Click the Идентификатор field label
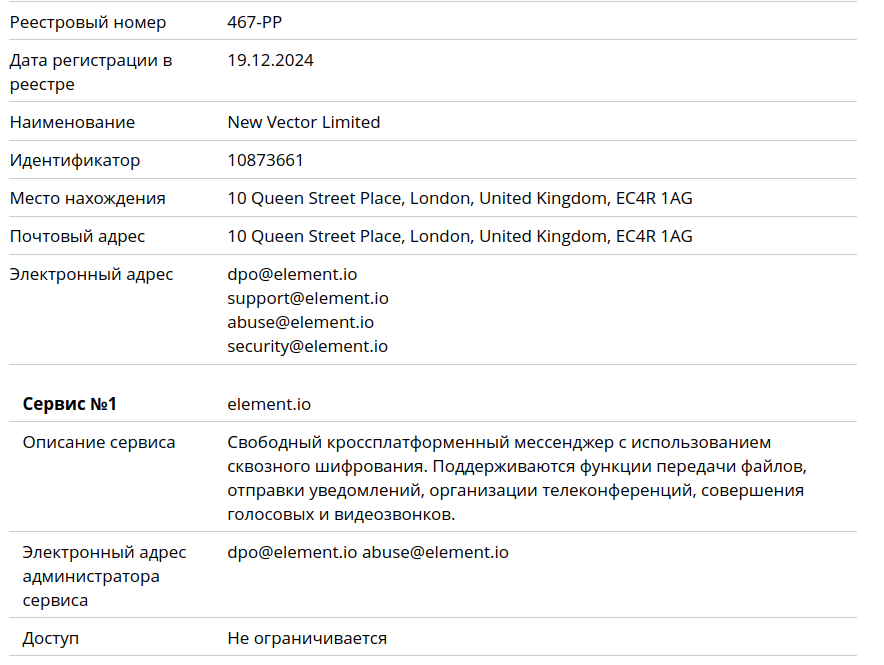Screen dimensions: 884x665 (x=75, y=160)
